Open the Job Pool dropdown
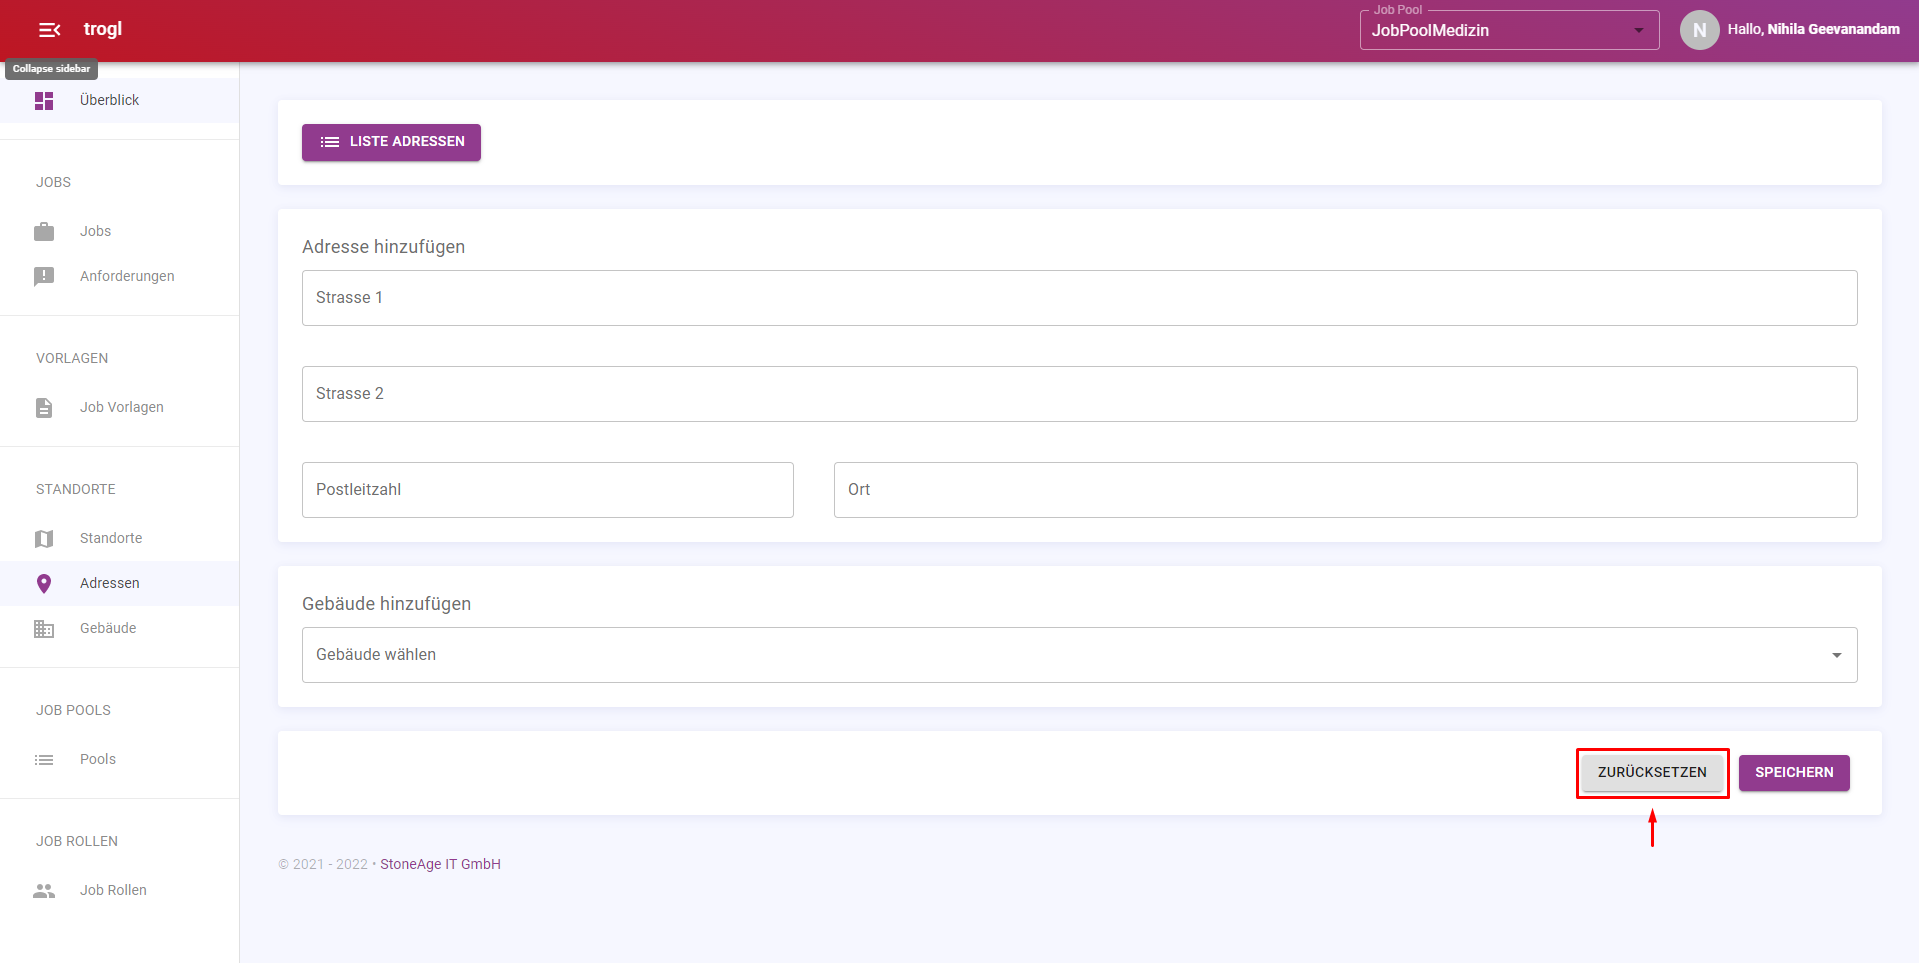Screen dimensions: 1919x963 [1509, 30]
